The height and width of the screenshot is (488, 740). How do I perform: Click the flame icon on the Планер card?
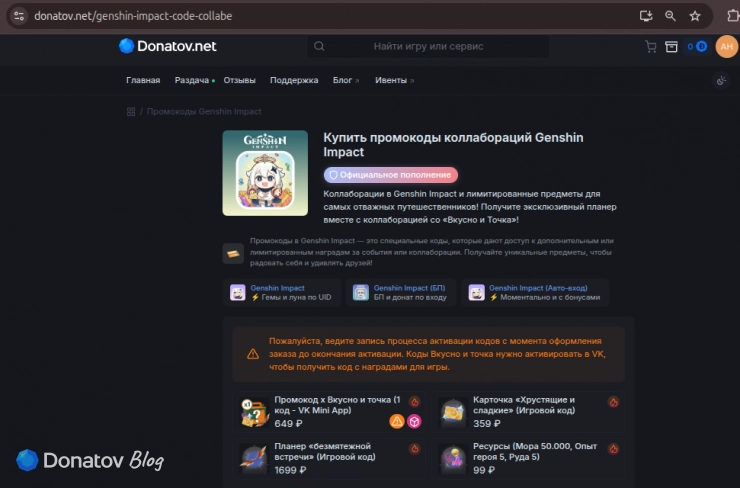414,449
